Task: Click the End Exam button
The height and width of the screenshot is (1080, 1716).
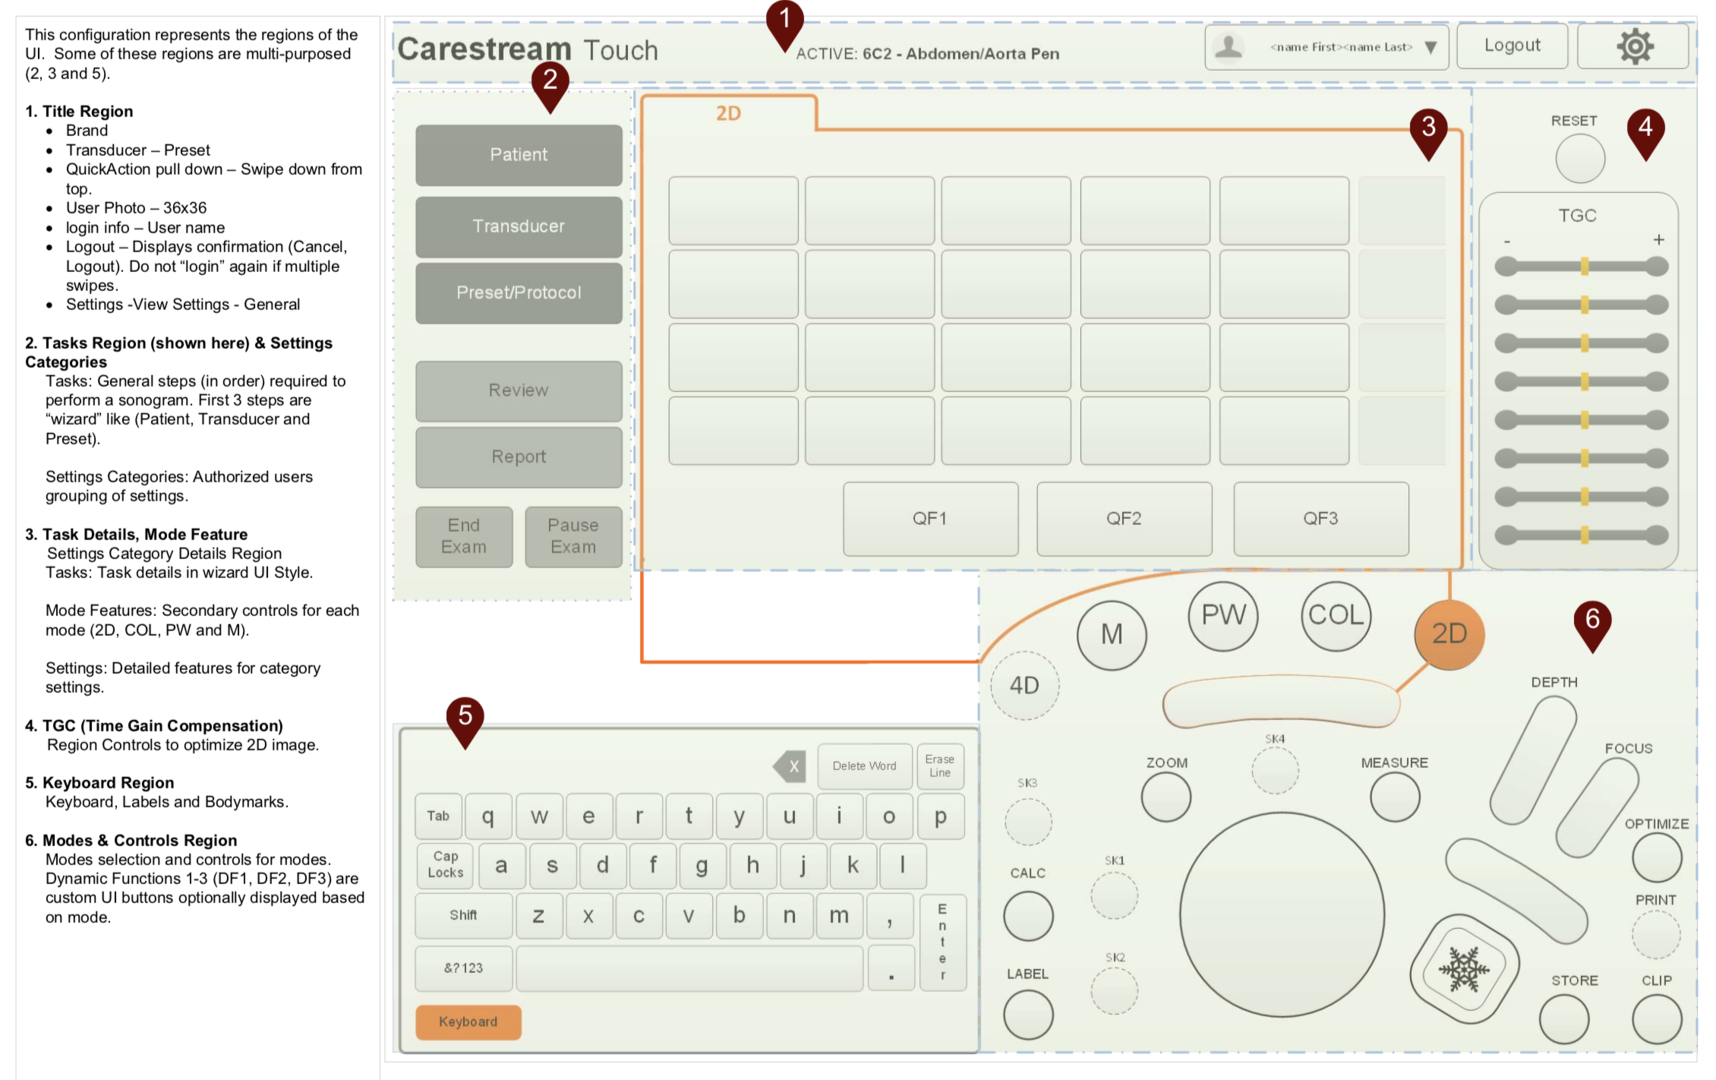Action: click(464, 536)
